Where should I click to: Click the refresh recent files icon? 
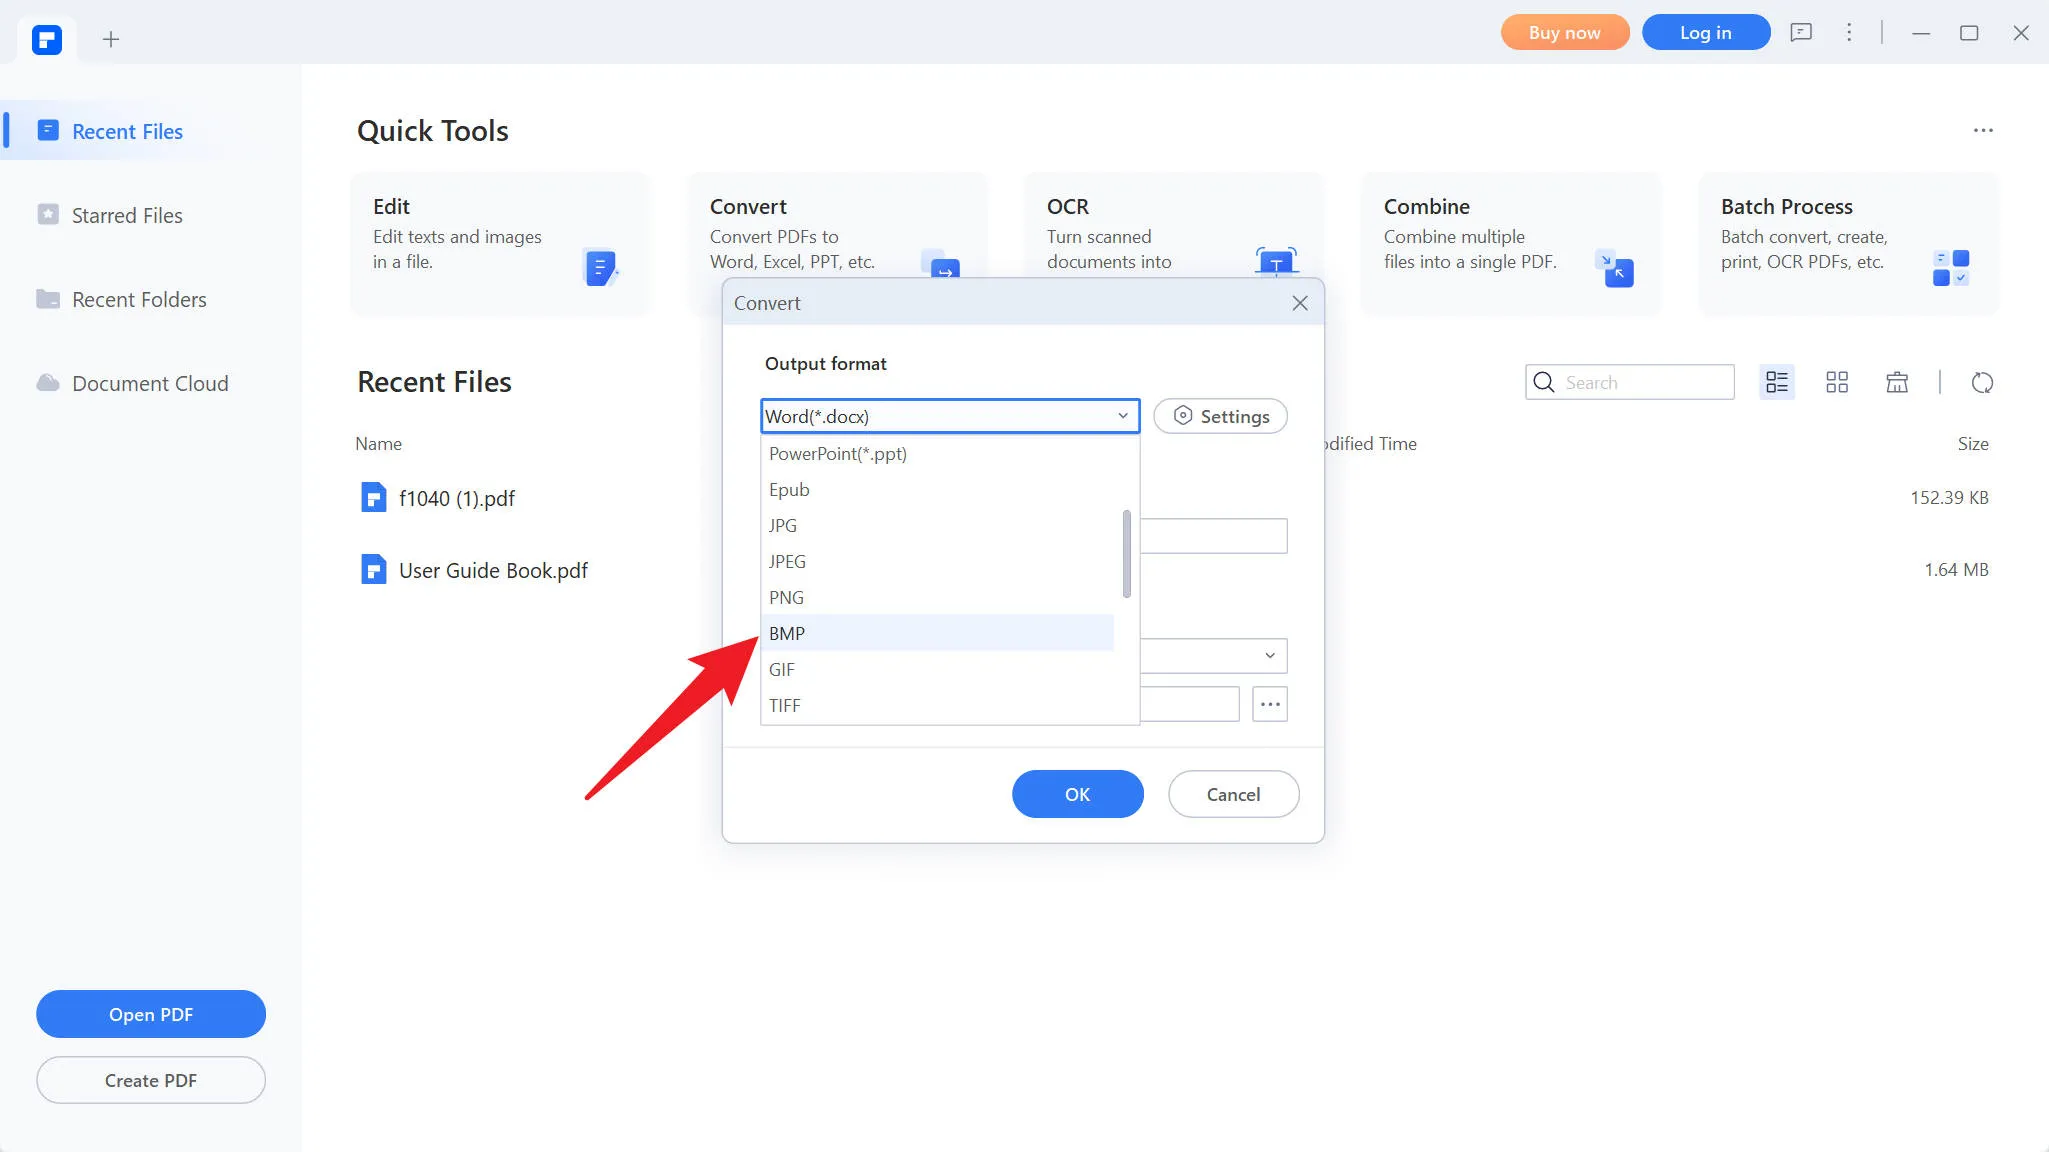click(1982, 383)
